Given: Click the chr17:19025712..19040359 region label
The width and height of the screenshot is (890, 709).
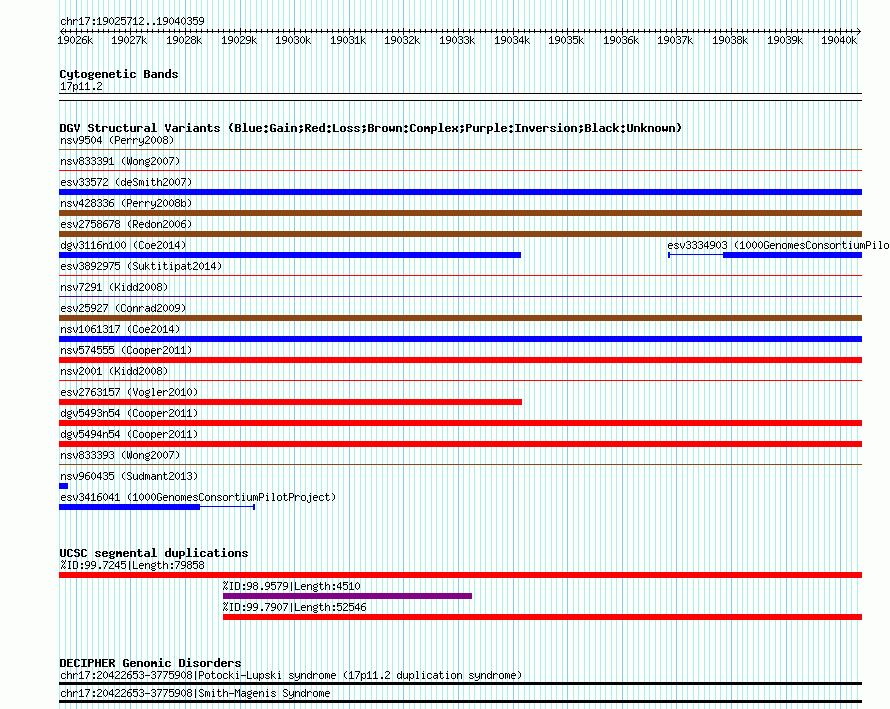Looking at the screenshot, I should (x=132, y=21).
